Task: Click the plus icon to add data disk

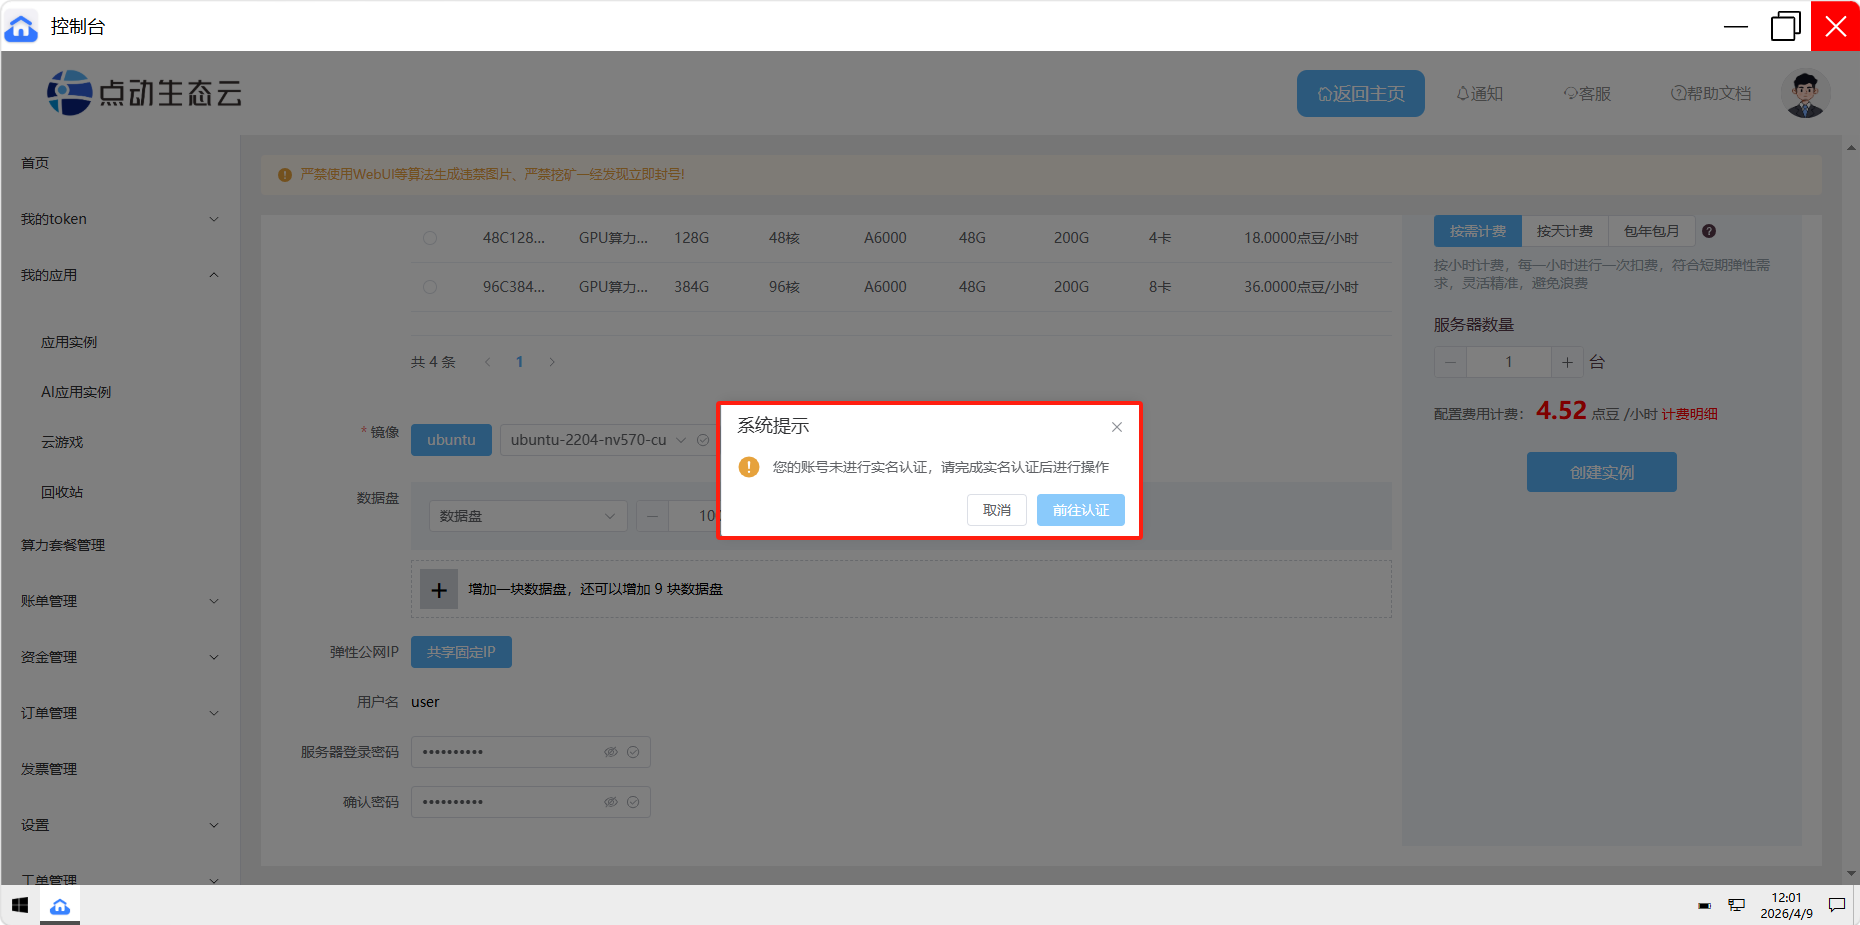Action: click(x=439, y=590)
